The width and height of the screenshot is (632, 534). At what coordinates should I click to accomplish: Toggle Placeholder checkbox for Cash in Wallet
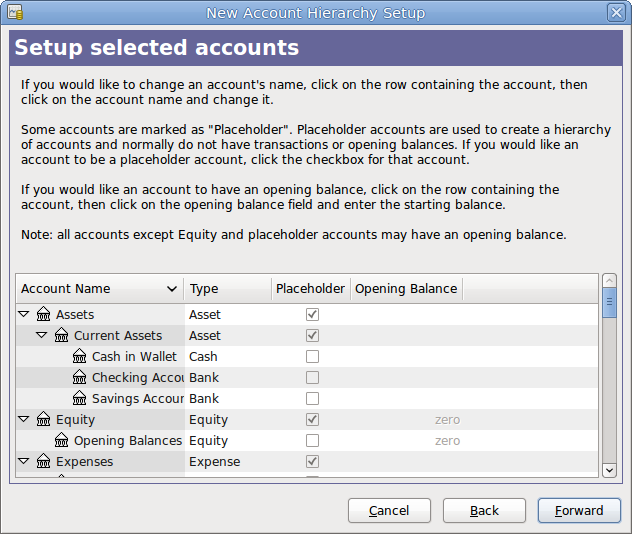click(x=312, y=357)
